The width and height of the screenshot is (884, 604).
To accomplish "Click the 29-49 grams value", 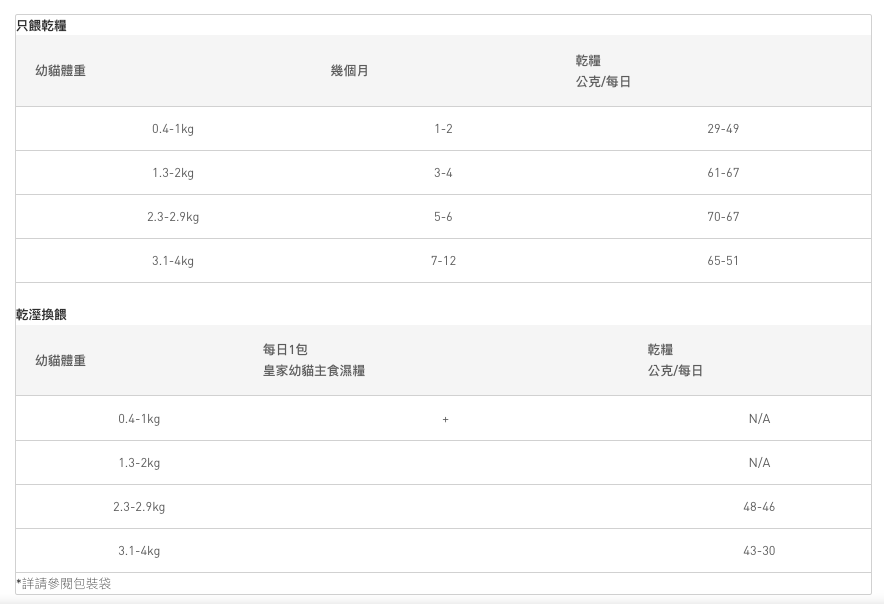I will [x=723, y=129].
